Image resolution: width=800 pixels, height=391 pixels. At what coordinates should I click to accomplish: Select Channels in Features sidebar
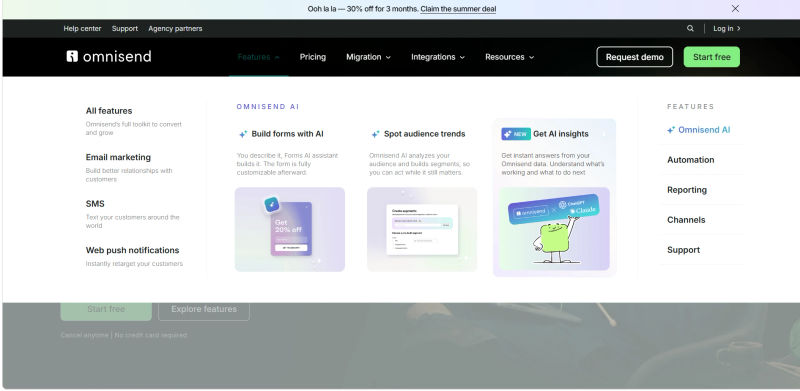686,220
